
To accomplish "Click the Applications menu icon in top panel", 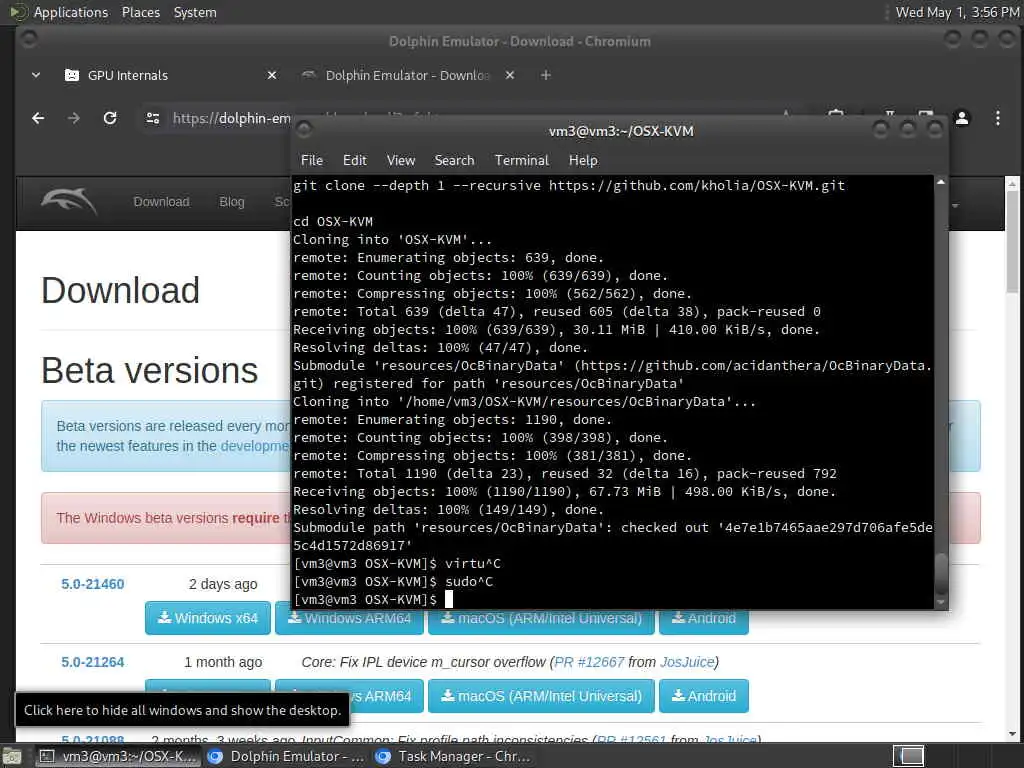I will (x=18, y=12).
